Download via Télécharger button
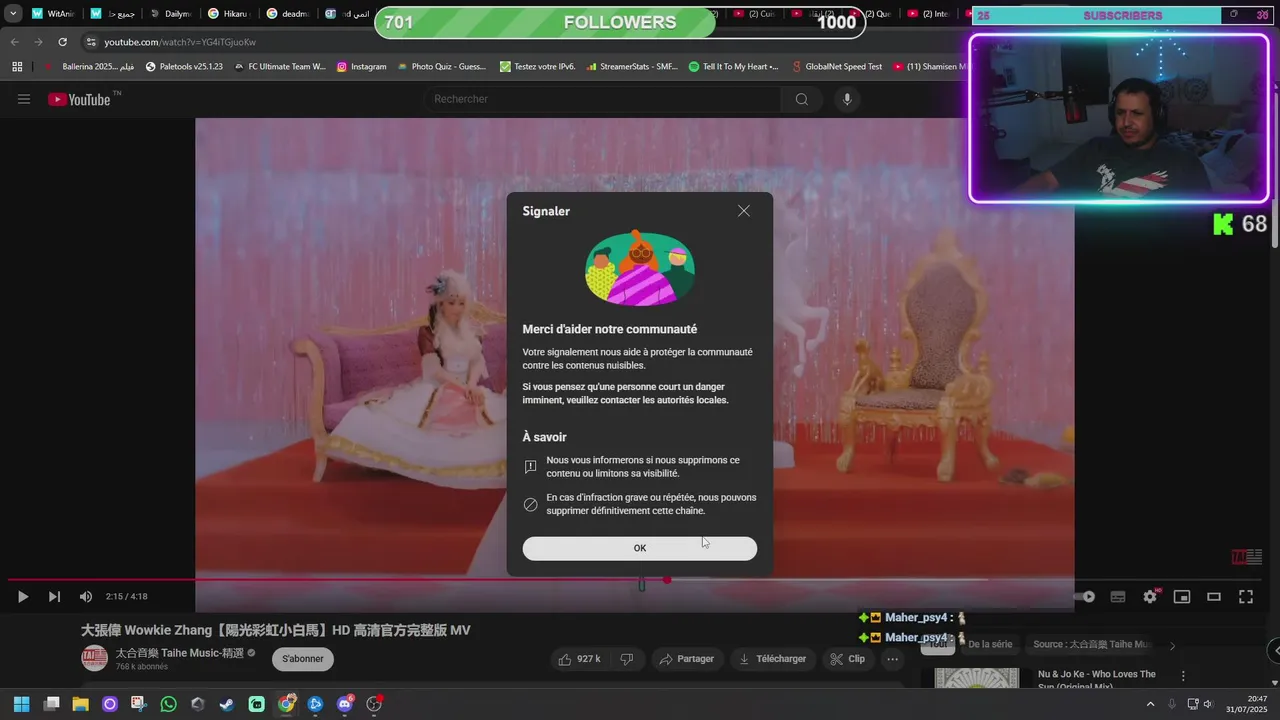This screenshot has height=720, width=1280. 773,659
